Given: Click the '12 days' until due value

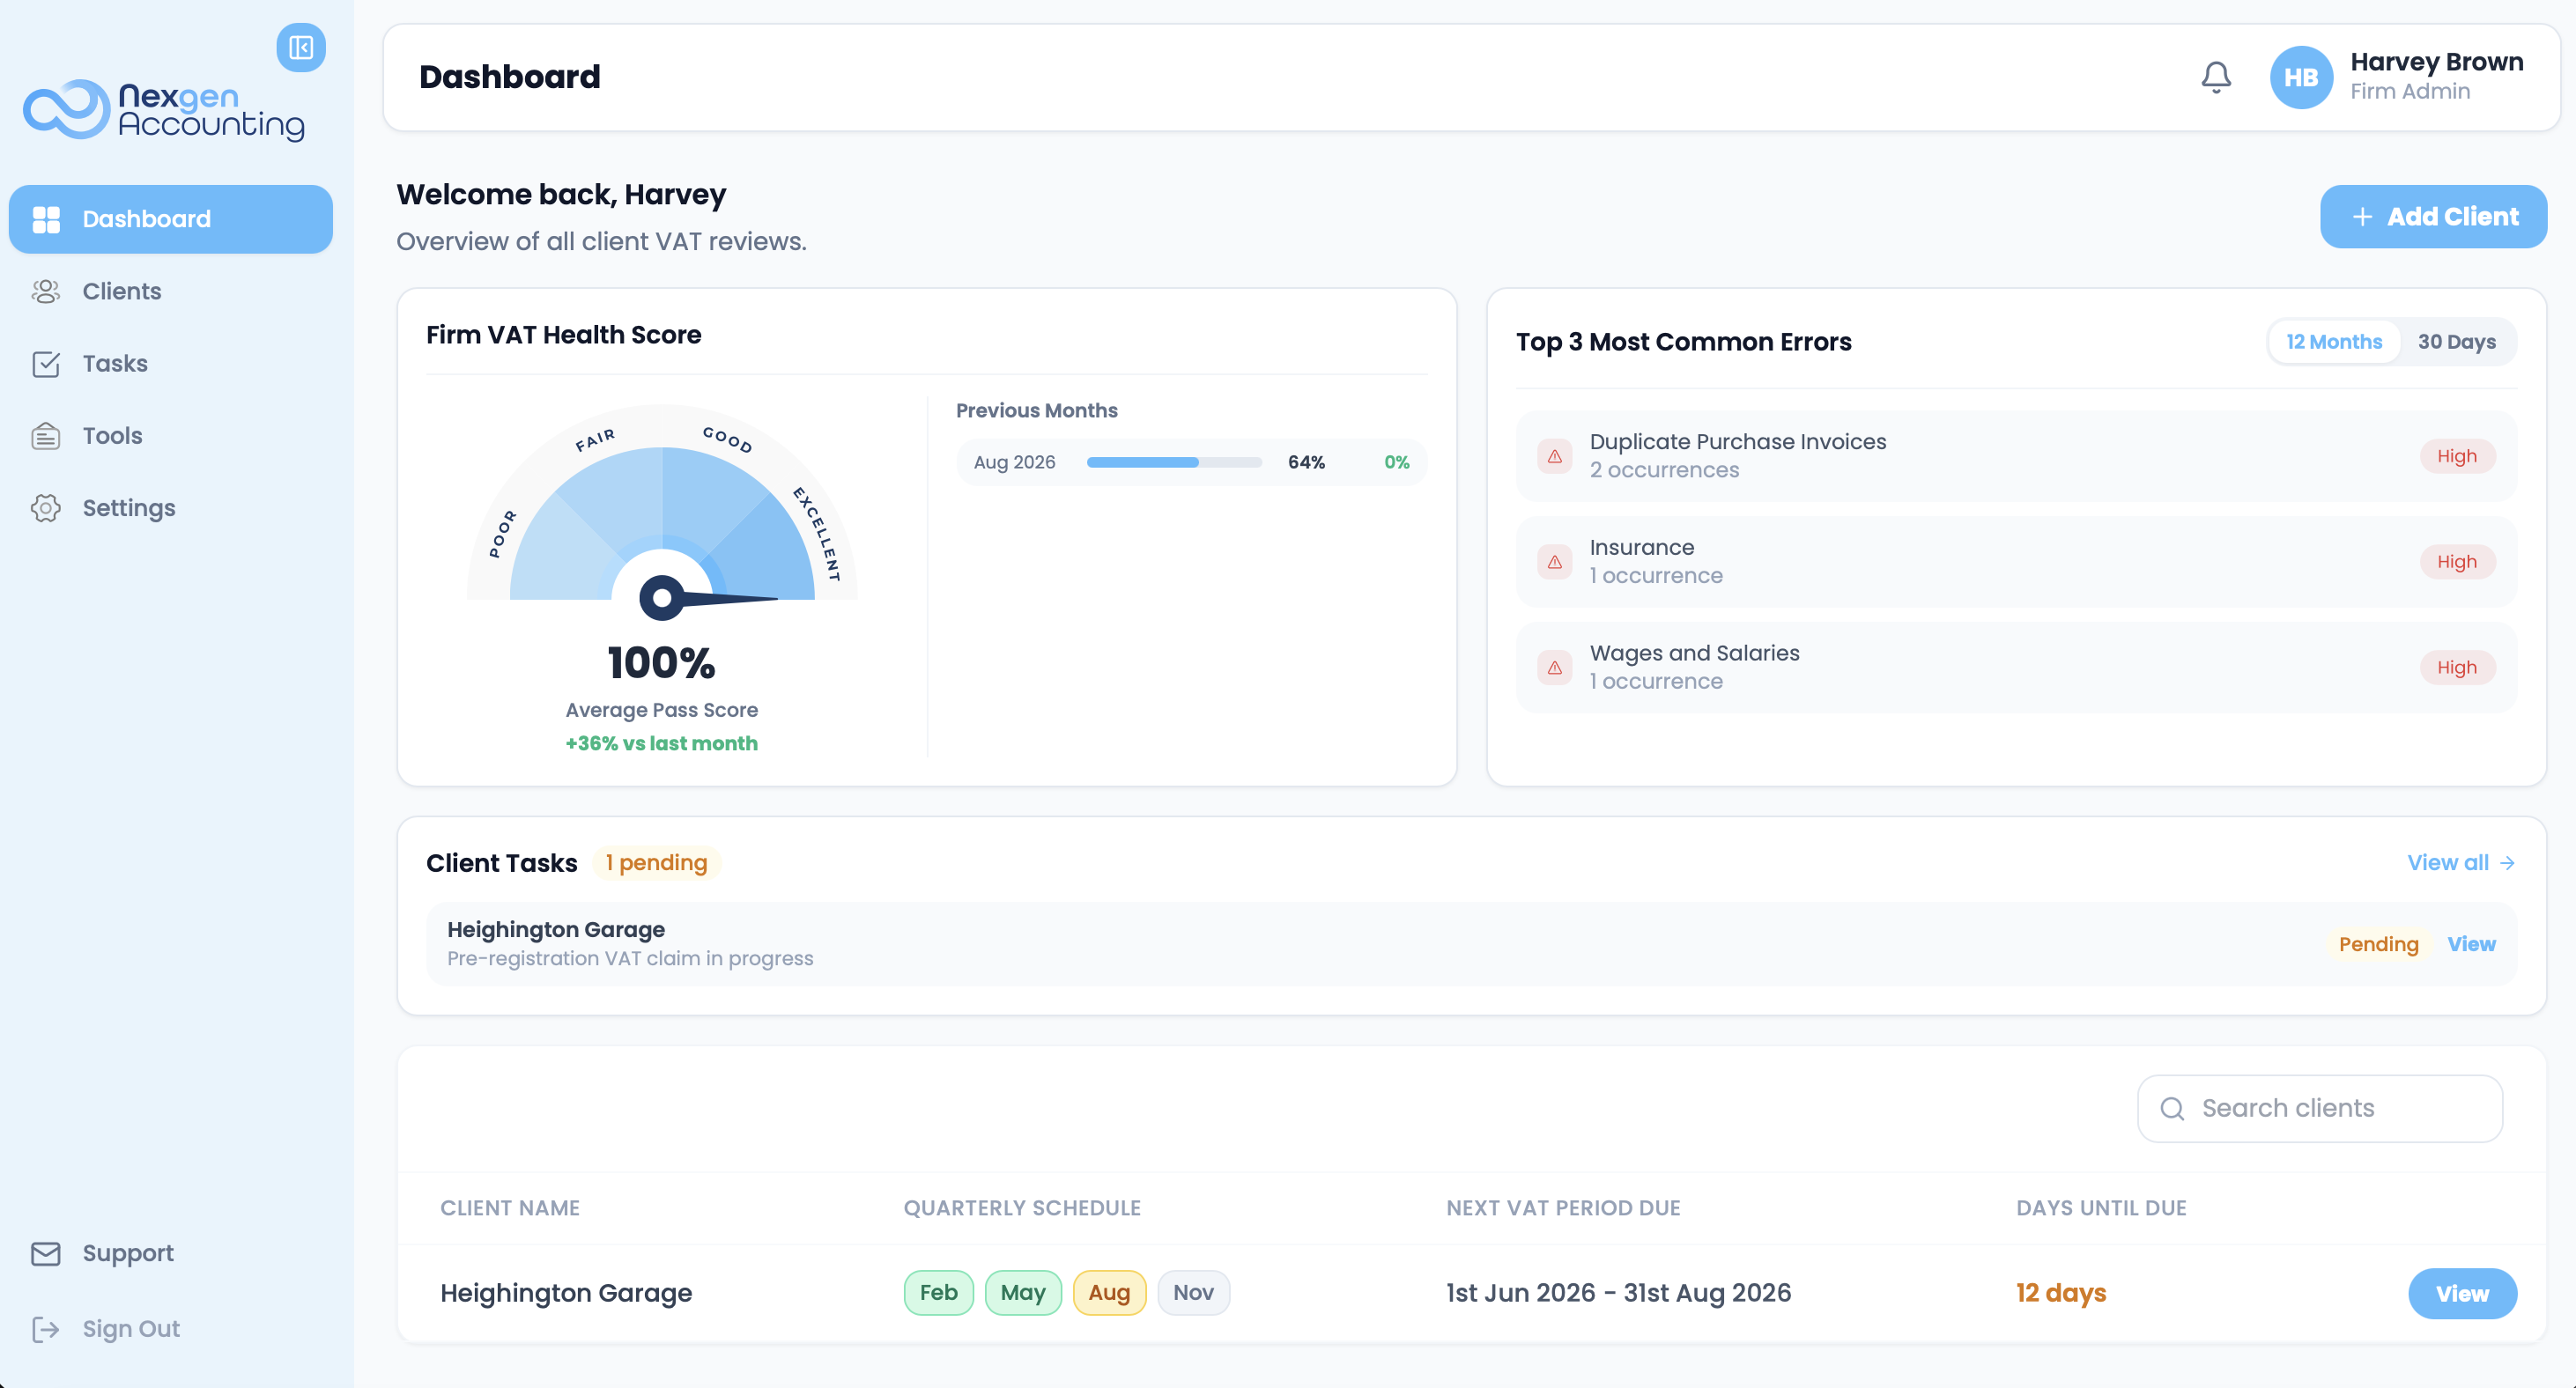Looking at the screenshot, I should [2061, 1293].
